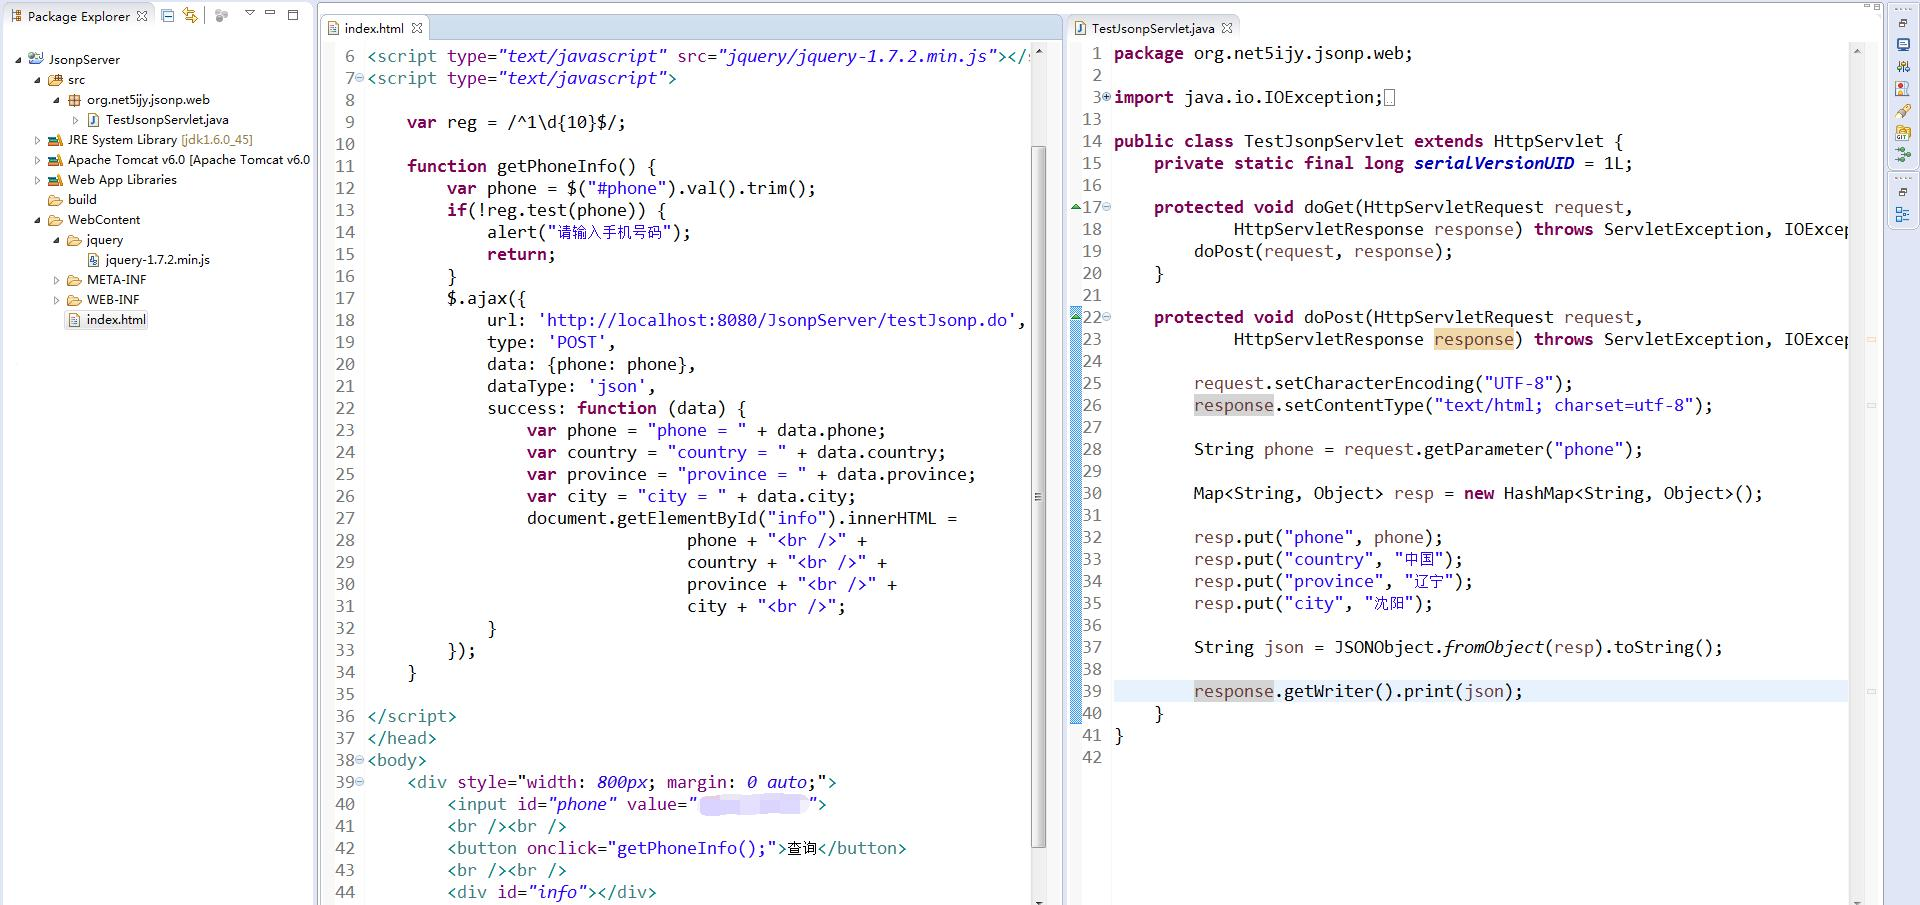The width and height of the screenshot is (1920, 905).
Task: Fold the body block at line 38
Action: point(360,760)
